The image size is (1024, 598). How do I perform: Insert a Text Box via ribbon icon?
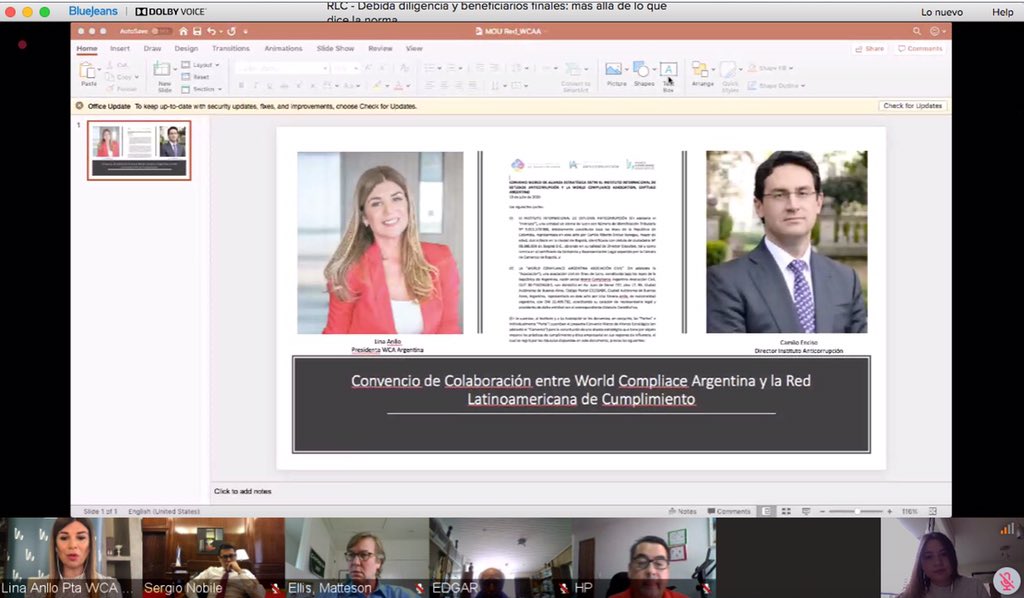point(668,69)
